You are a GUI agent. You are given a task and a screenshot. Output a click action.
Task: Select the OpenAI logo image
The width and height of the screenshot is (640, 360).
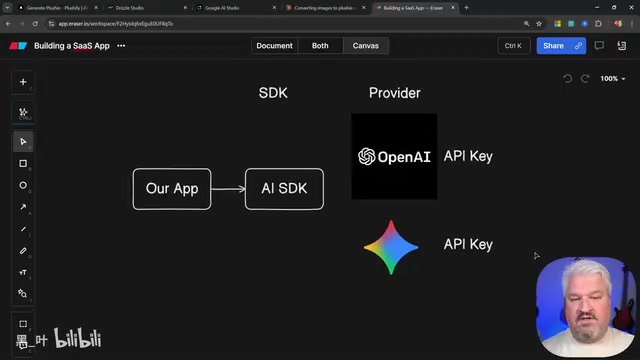pyautogui.click(x=394, y=156)
